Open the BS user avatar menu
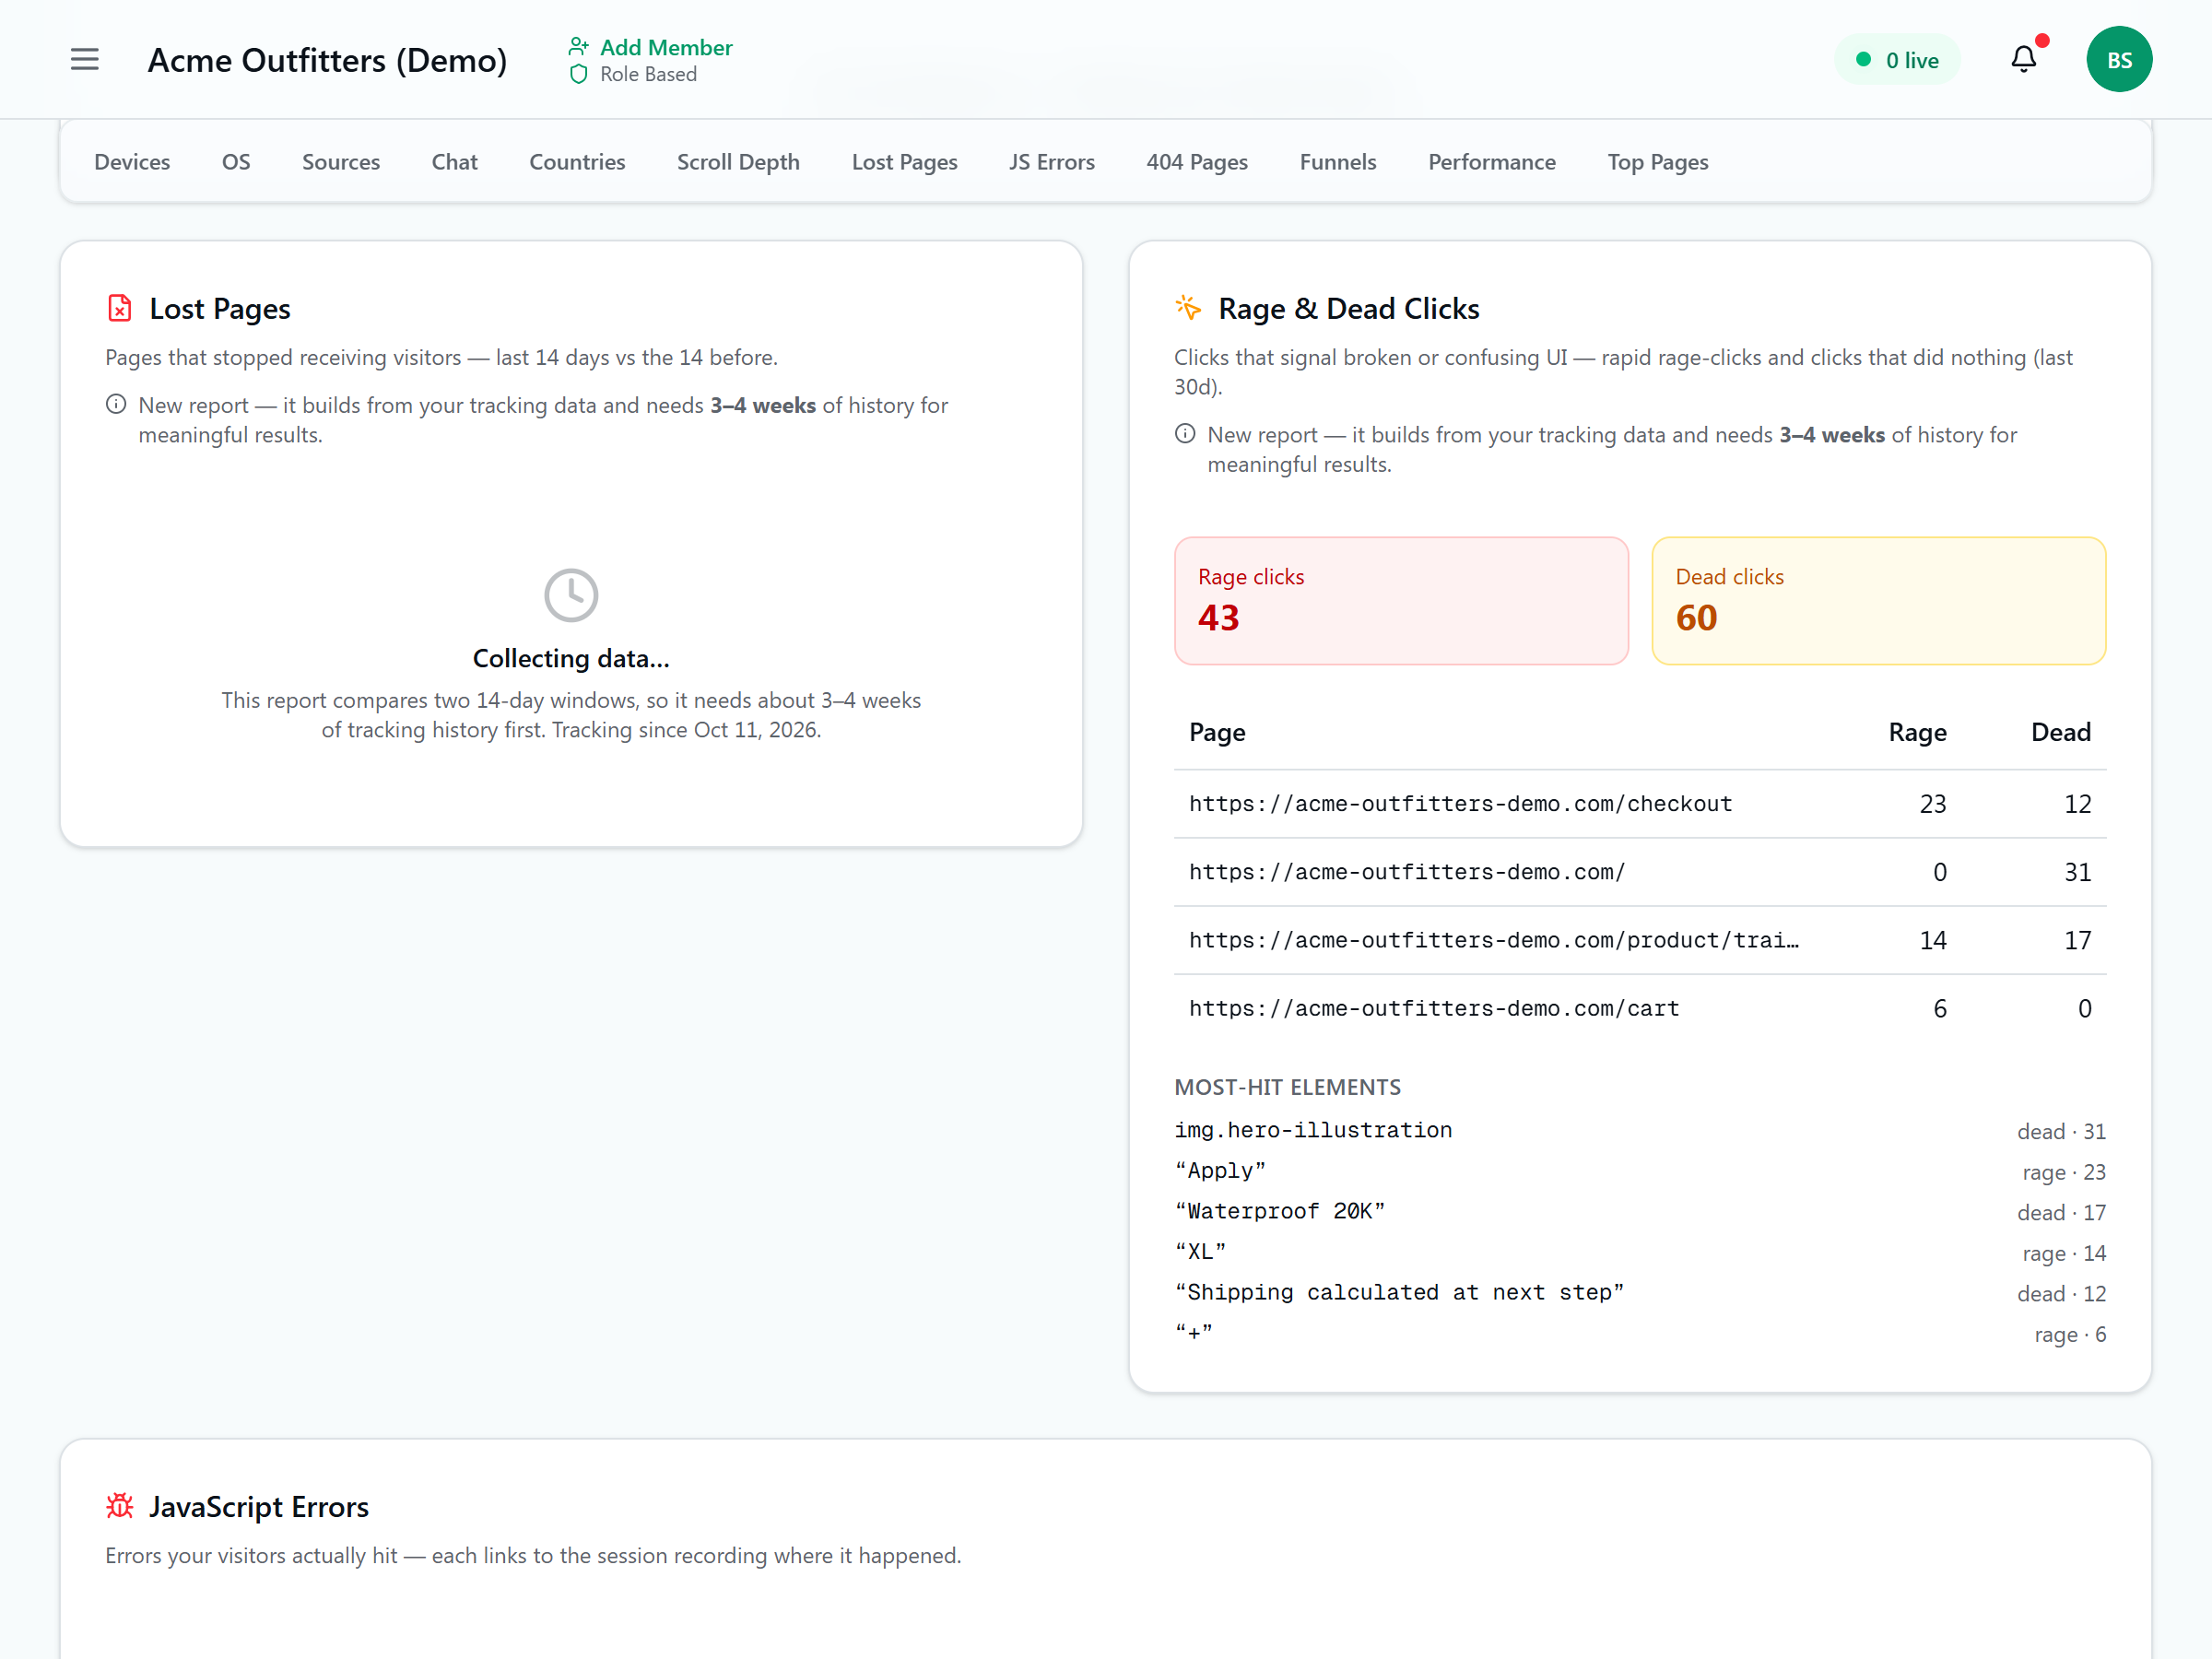Viewport: 2212px width, 1659px height. point(2119,60)
